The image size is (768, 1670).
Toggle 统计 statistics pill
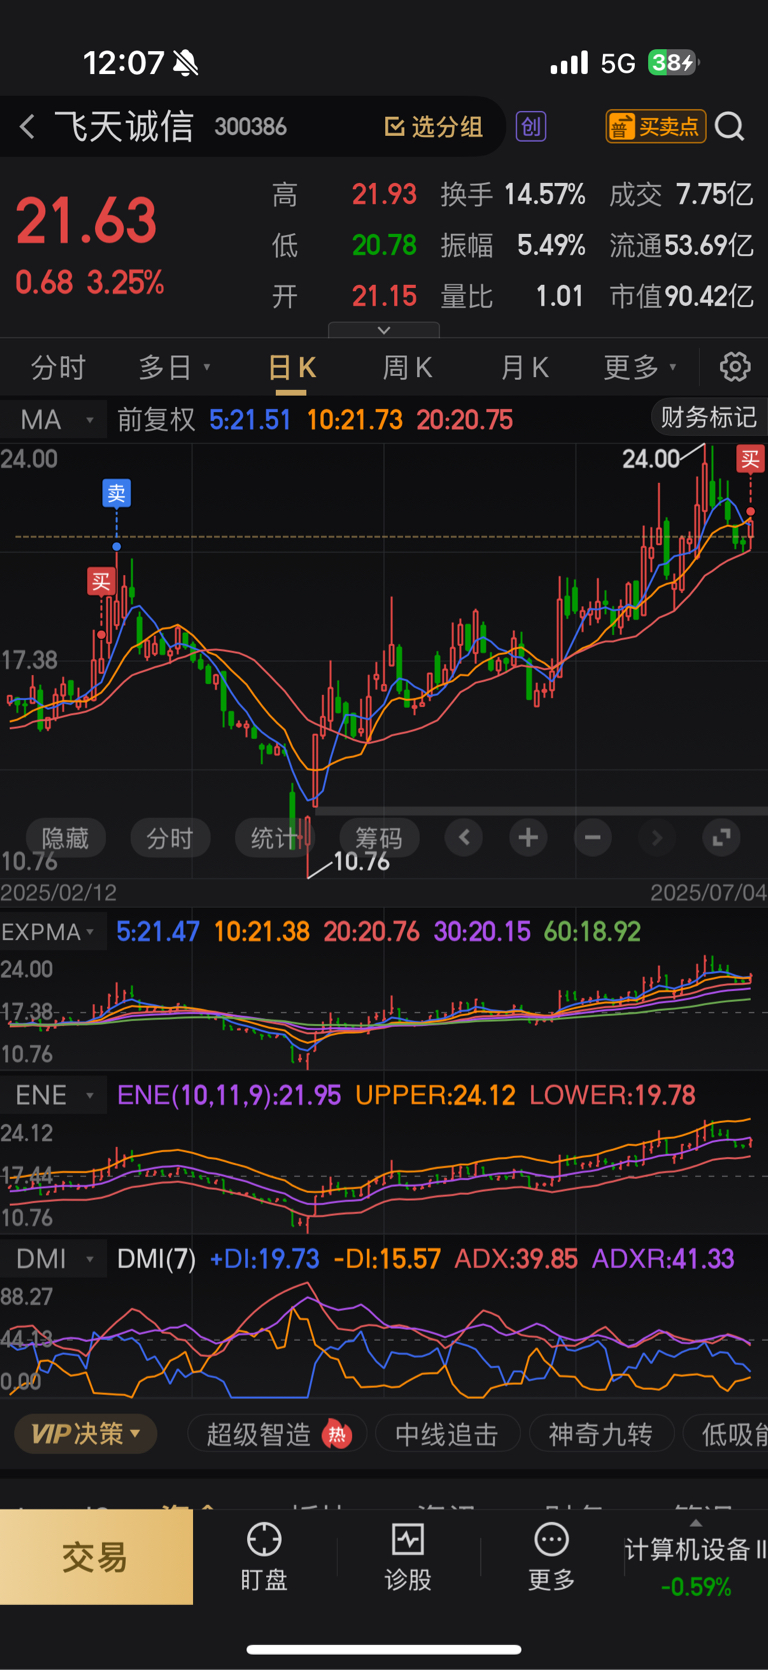[274, 838]
